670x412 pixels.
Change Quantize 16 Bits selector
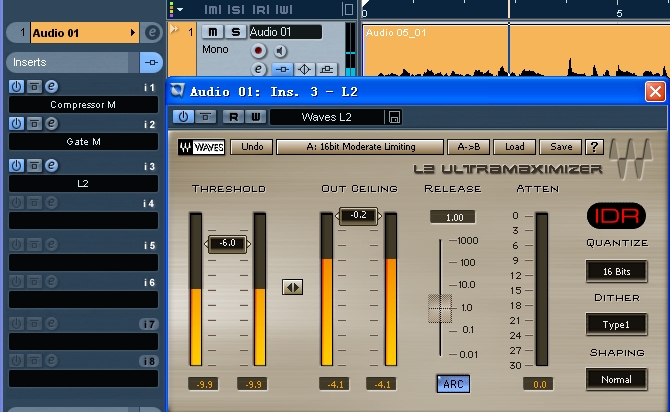617,271
